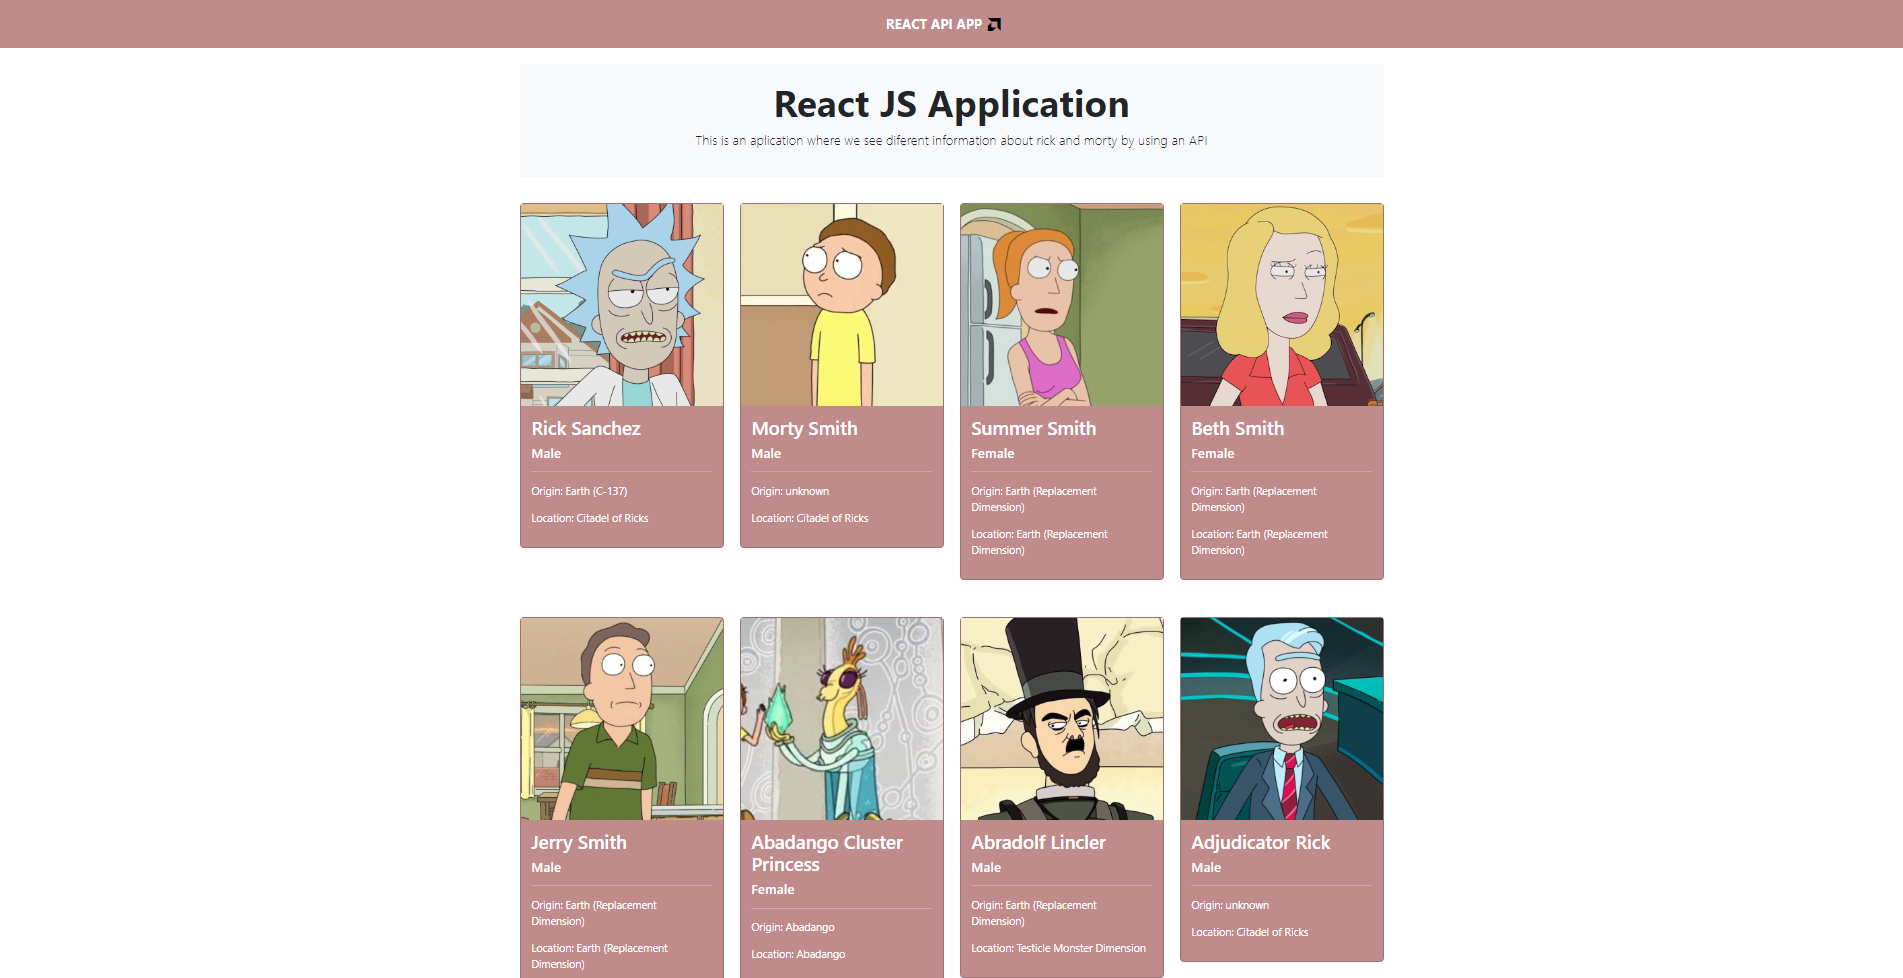
Task: Open Abradolf Lincler's character portrait
Action: coord(1061,718)
